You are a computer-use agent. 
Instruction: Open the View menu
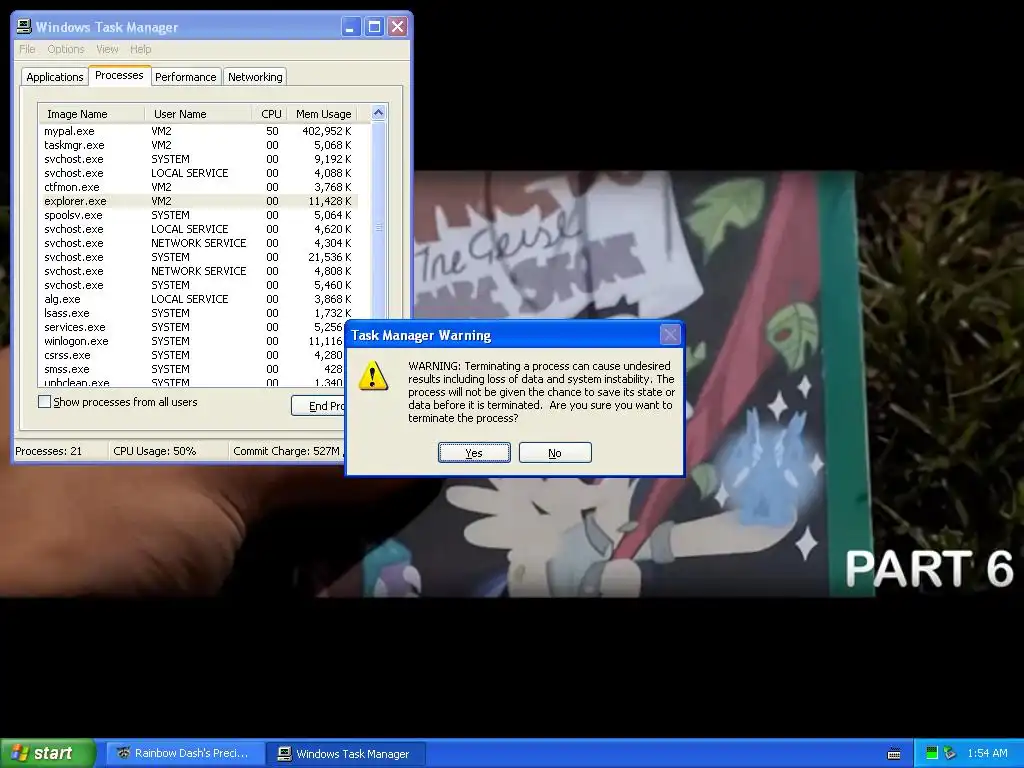(107, 49)
